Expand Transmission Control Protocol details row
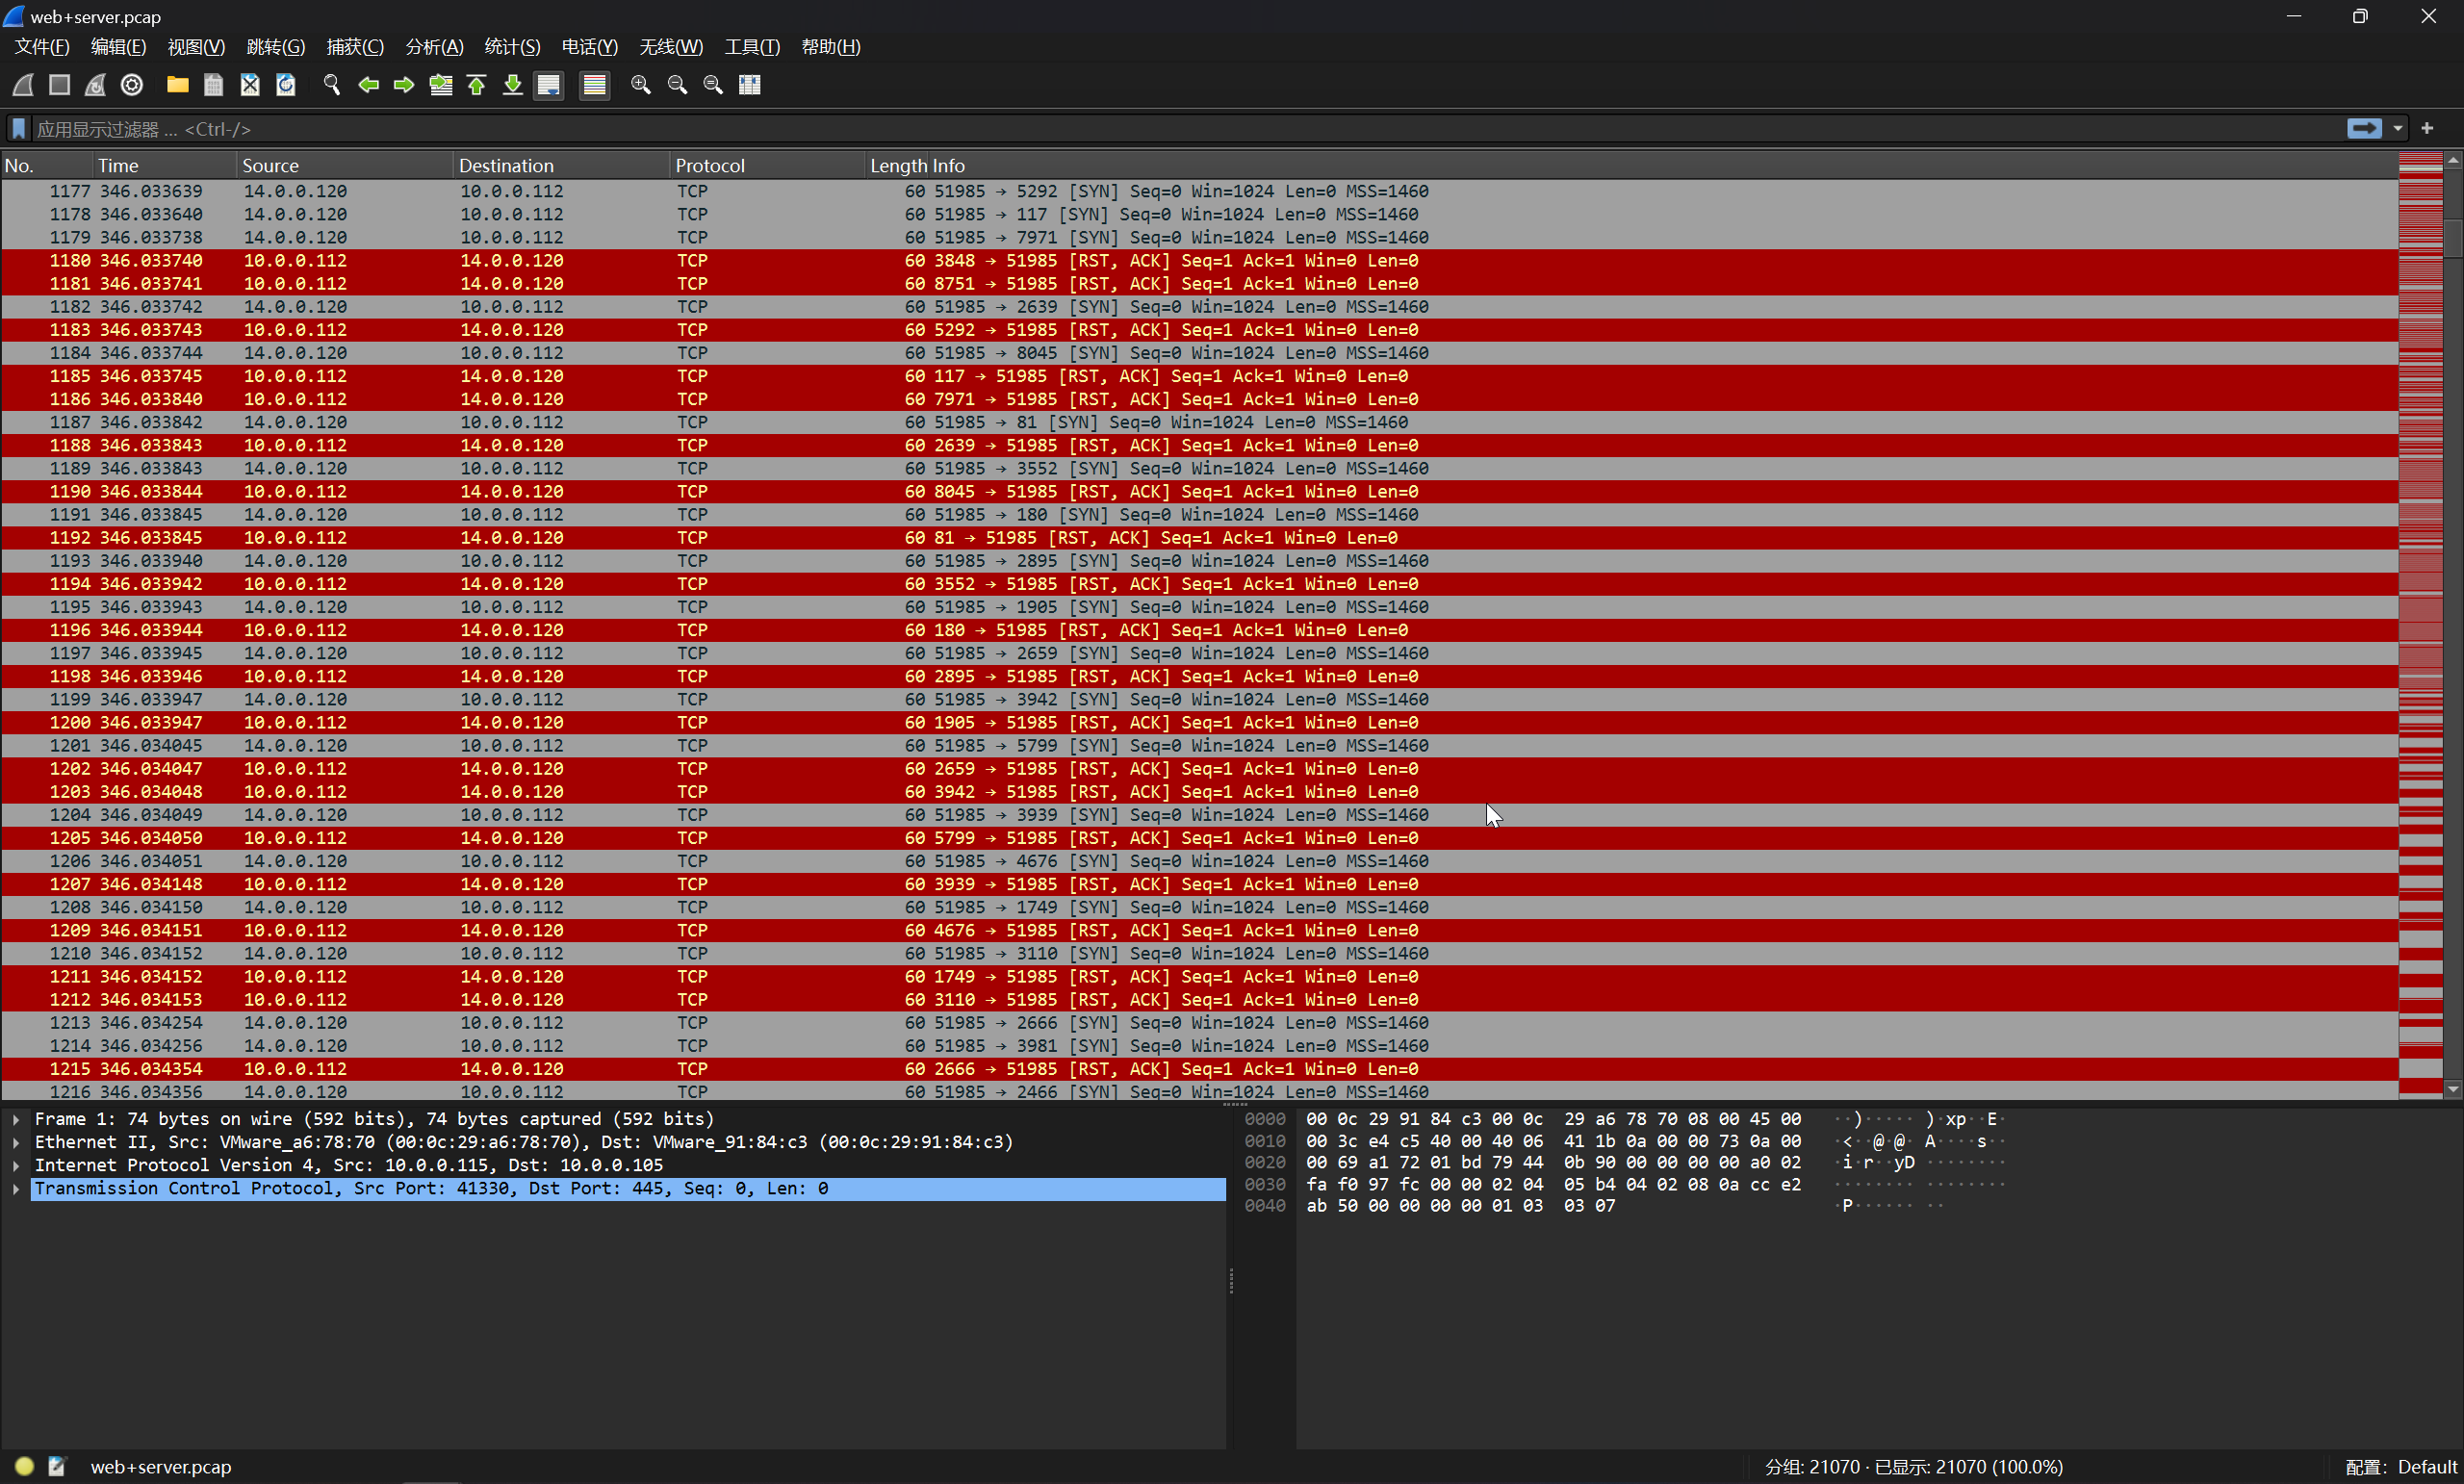This screenshot has width=2464, height=1484. pyautogui.click(x=16, y=1189)
